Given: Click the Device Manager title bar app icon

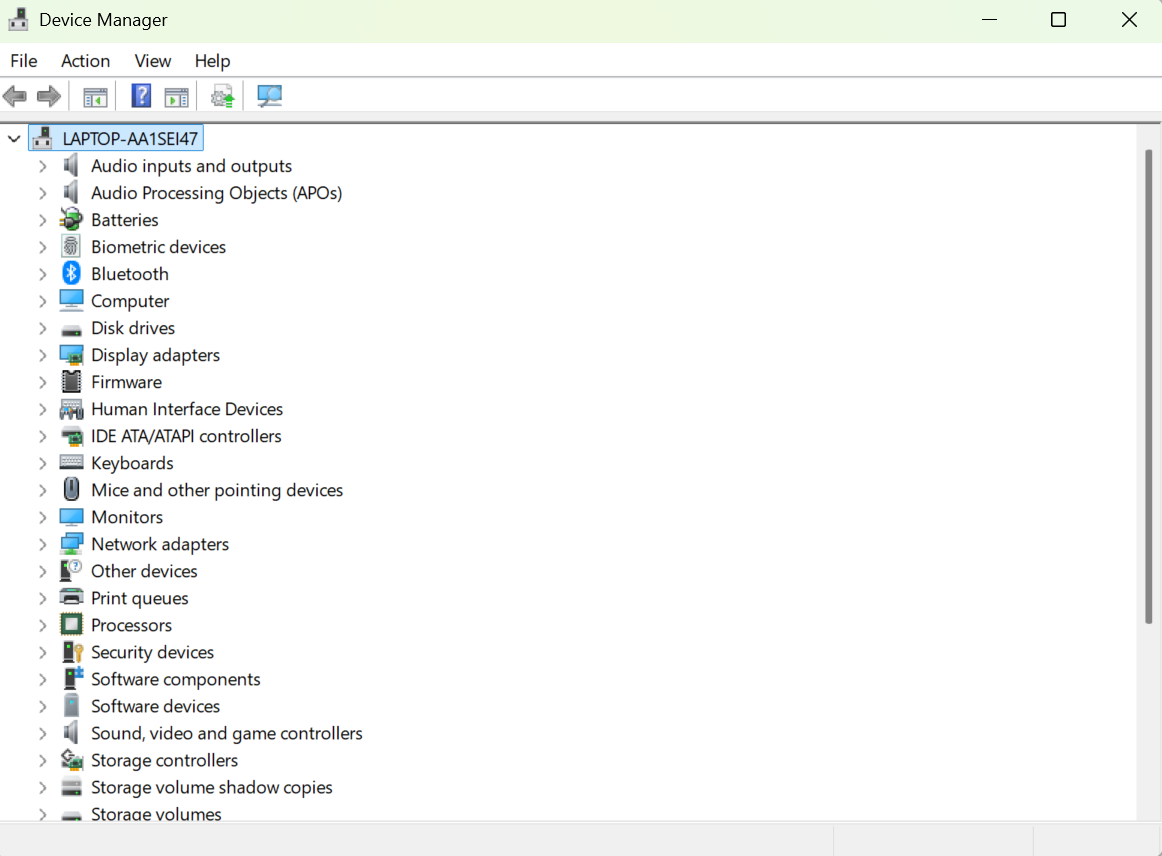Looking at the screenshot, I should tap(18, 19).
